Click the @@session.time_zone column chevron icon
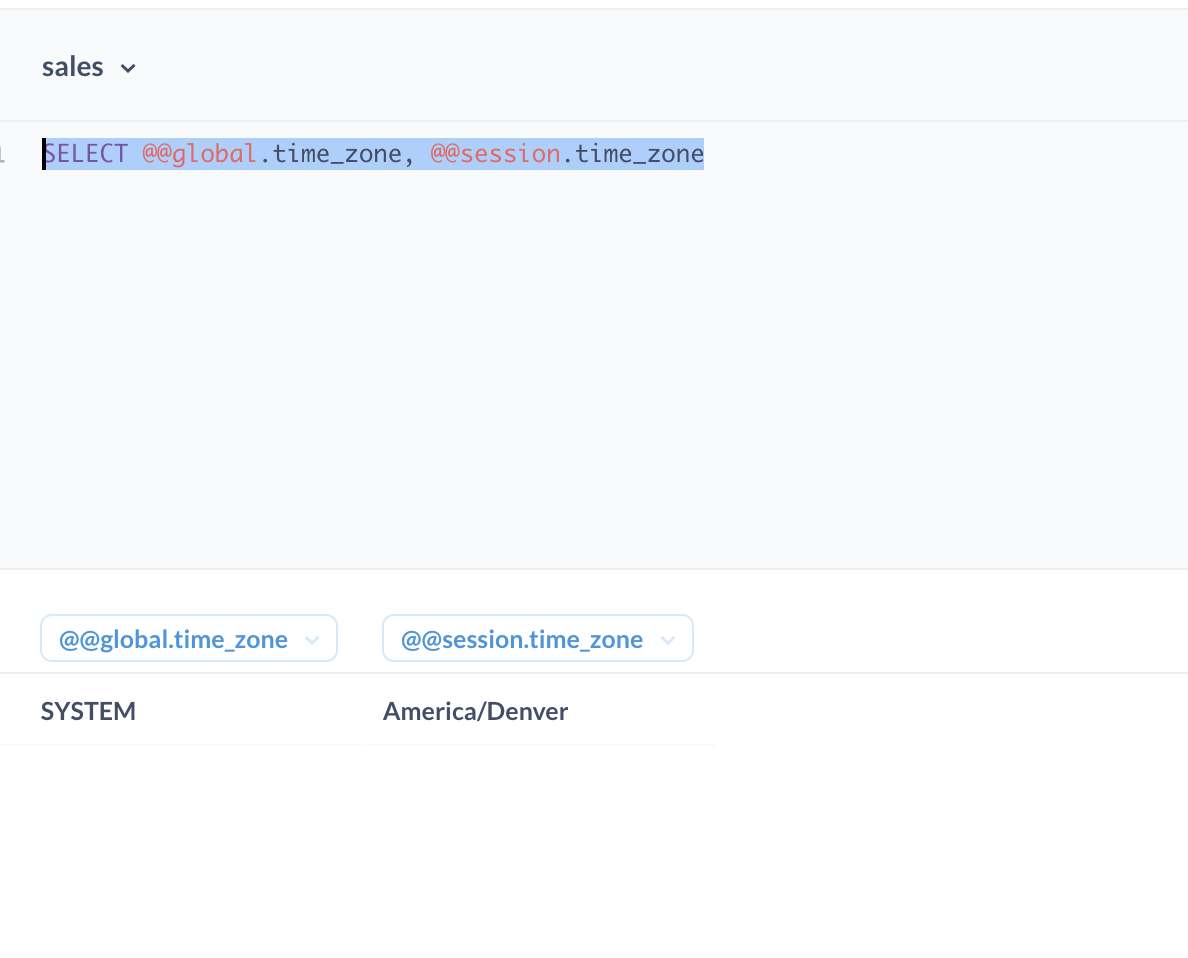 click(x=668, y=638)
